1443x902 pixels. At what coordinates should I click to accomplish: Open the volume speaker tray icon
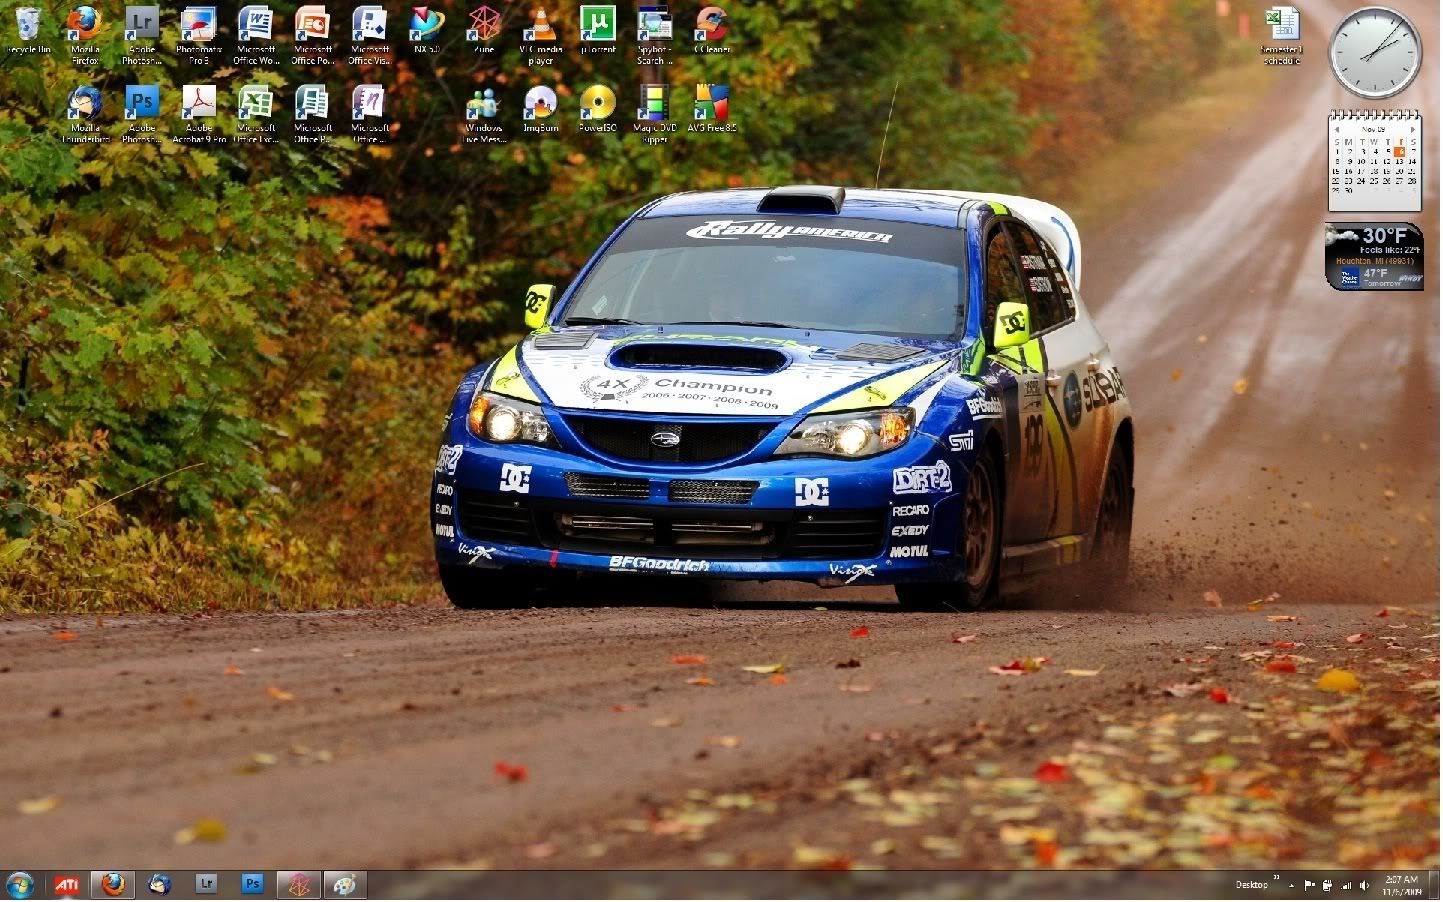click(x=1365, y=886)
